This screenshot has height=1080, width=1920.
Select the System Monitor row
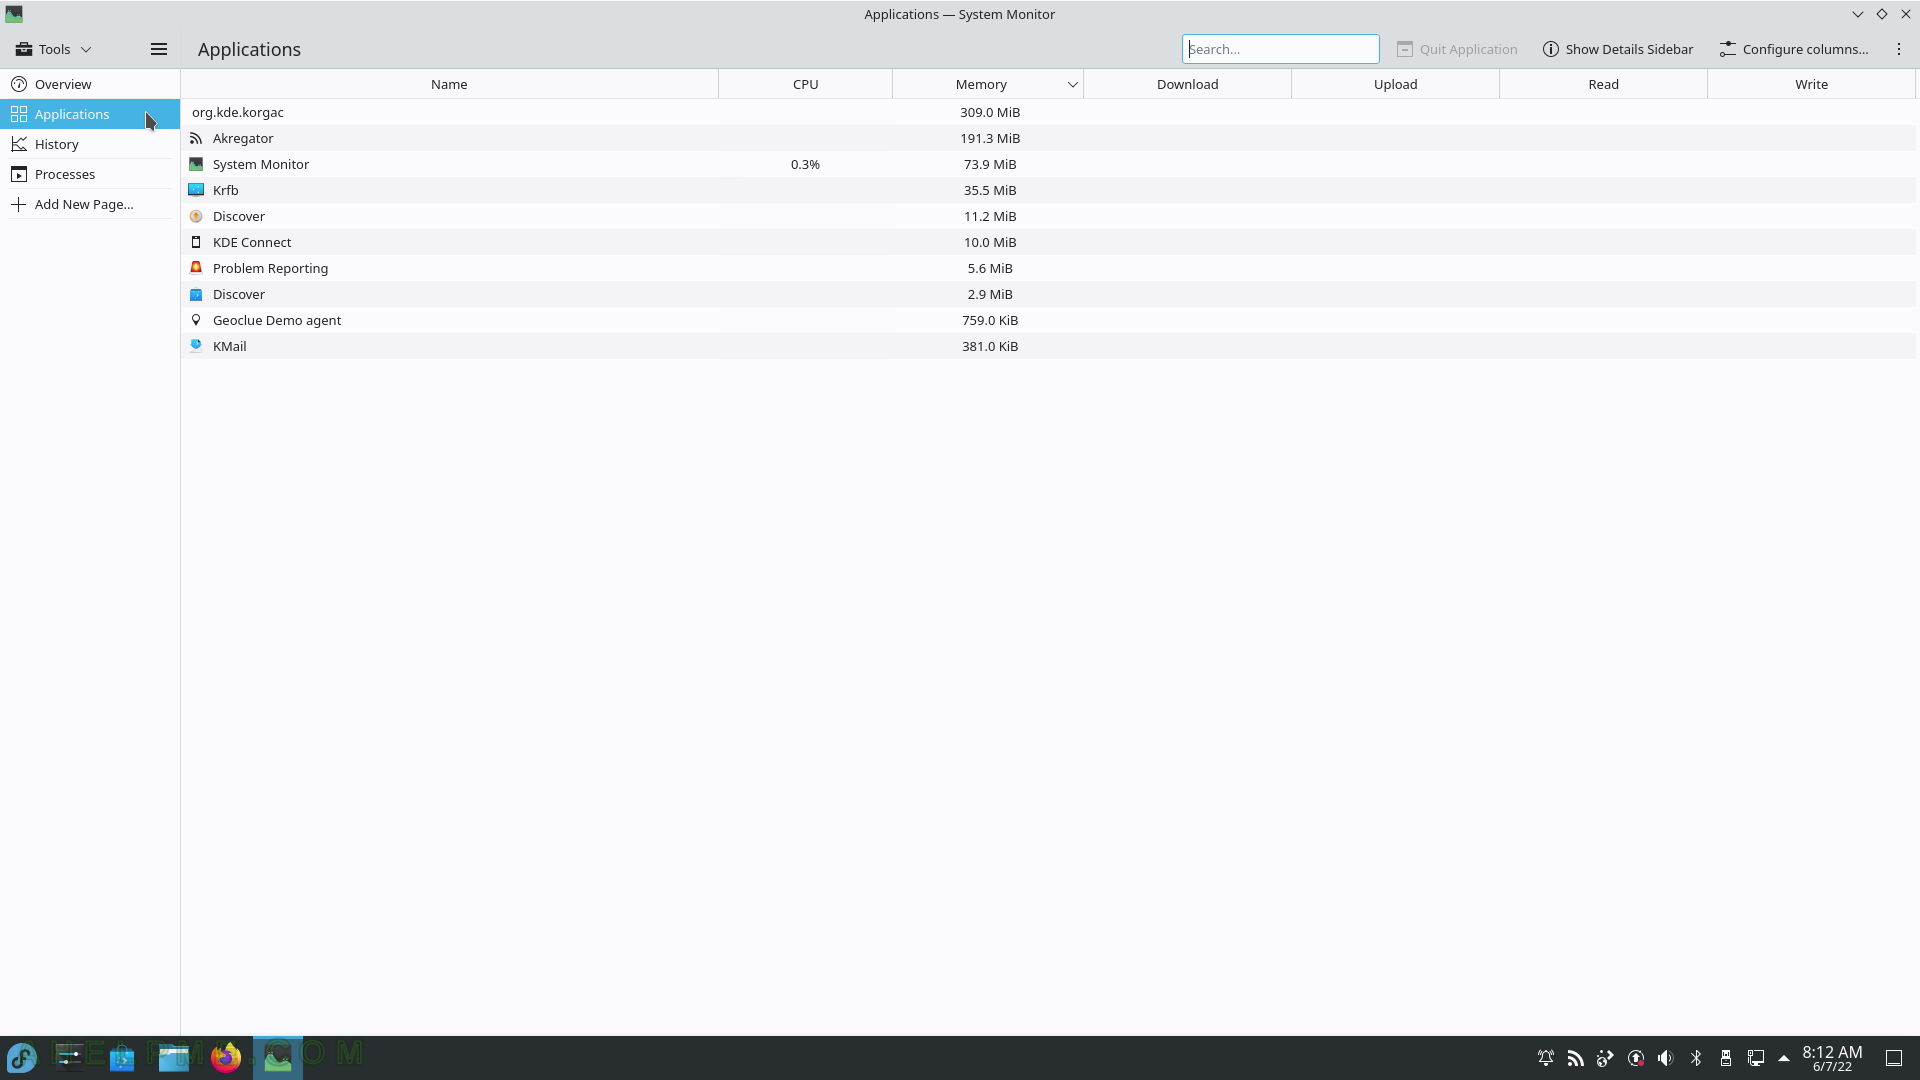pyautogui.click(x=1048, y=164)
